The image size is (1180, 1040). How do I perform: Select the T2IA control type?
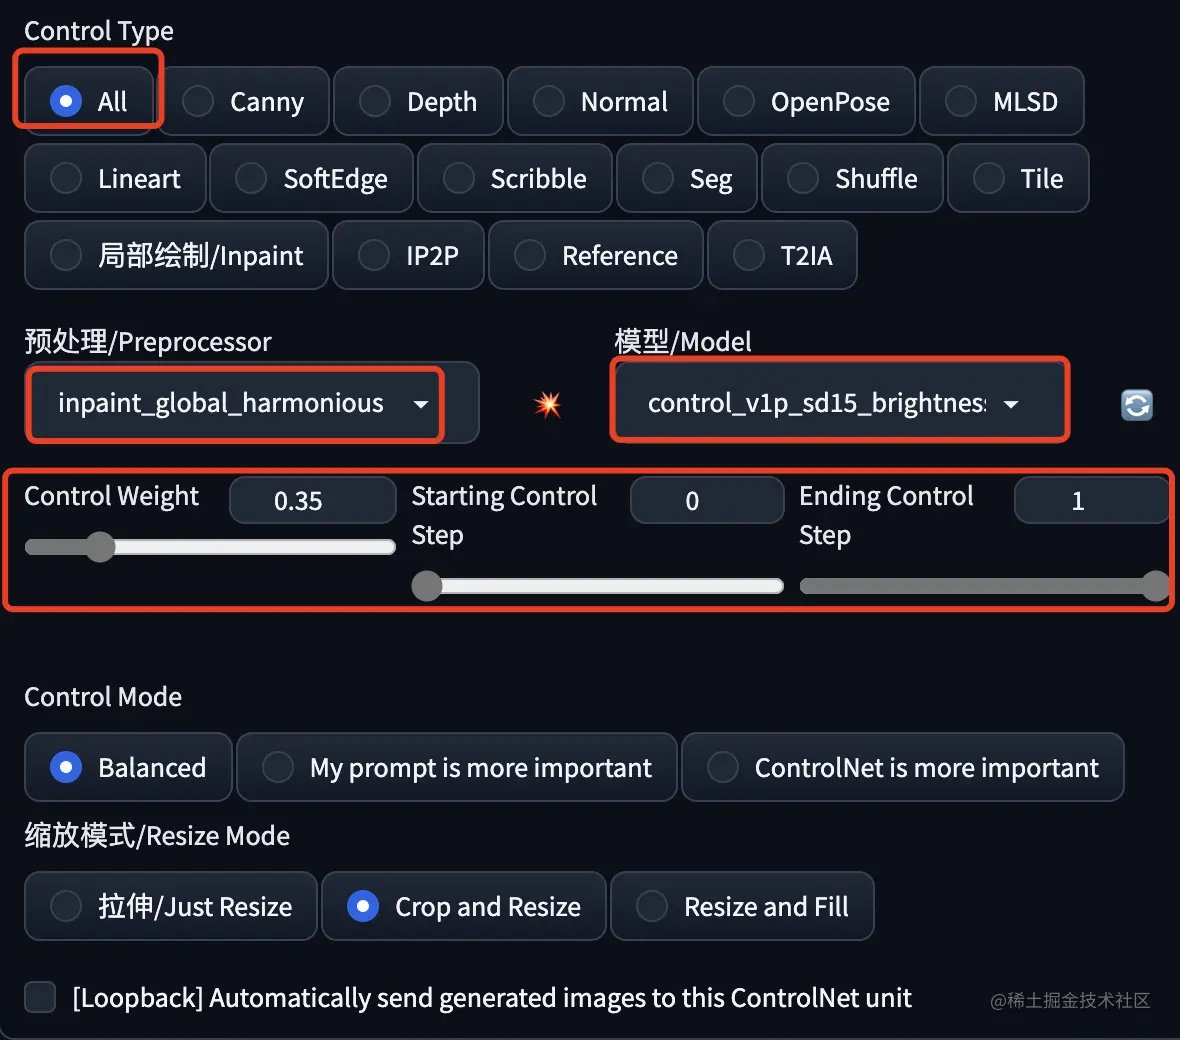coord(782,255)
